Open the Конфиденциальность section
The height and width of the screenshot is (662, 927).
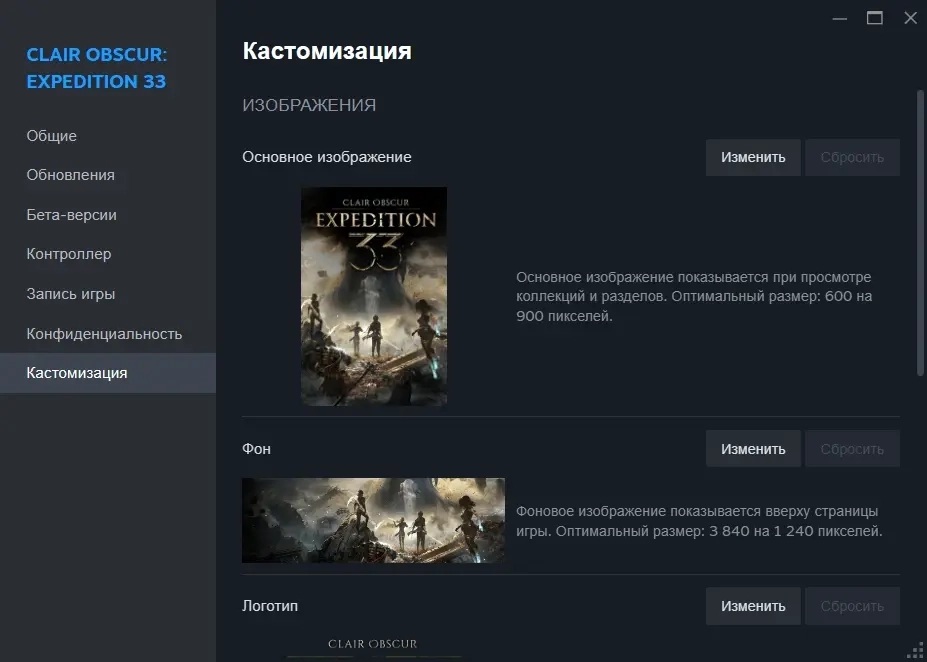coord(104,334)
